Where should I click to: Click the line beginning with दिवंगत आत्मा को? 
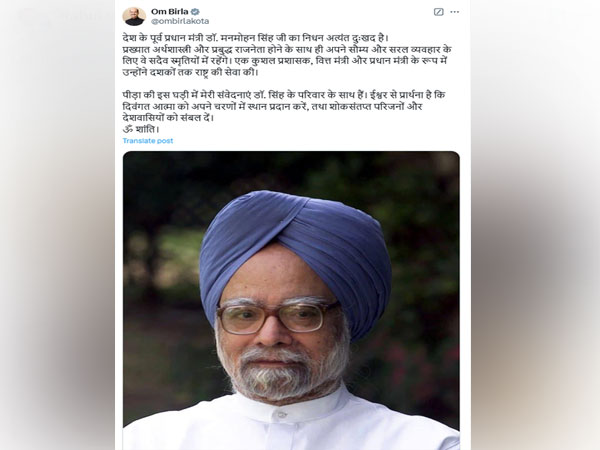point(272,106)
